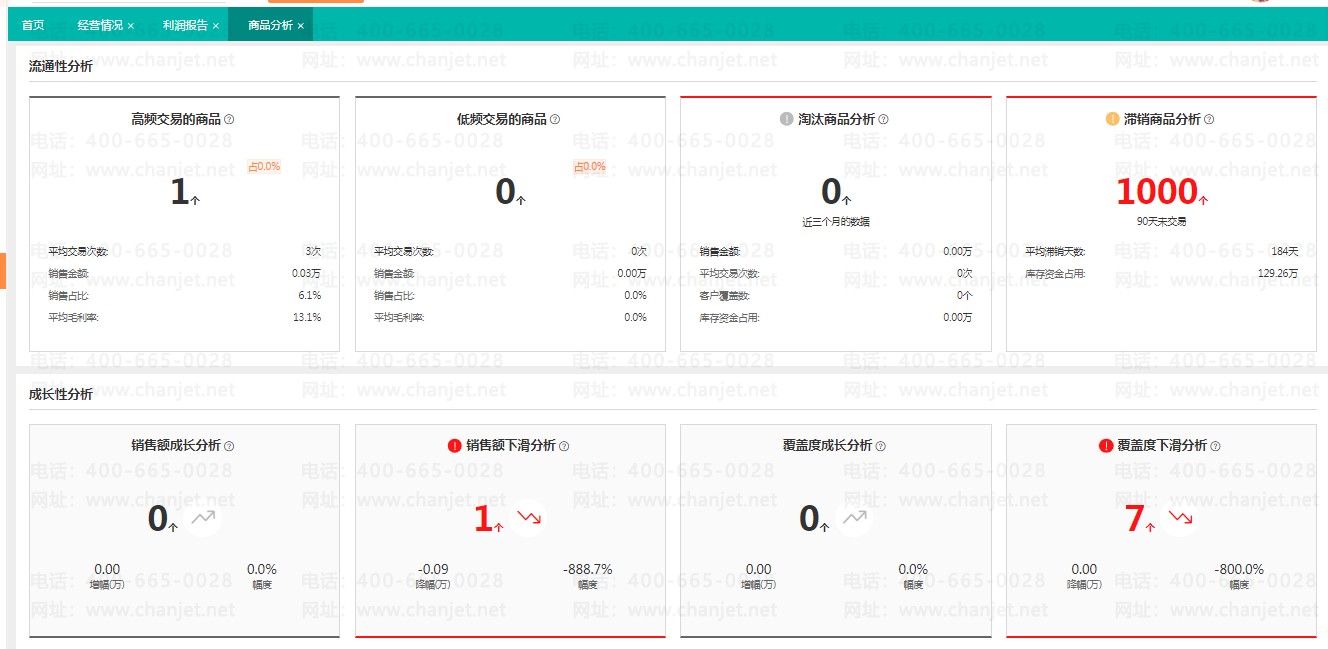Click the 成长性分析 section heading
Viewport: 1328px width, 649px height.
pyautogui.click(x=61, y=394)
